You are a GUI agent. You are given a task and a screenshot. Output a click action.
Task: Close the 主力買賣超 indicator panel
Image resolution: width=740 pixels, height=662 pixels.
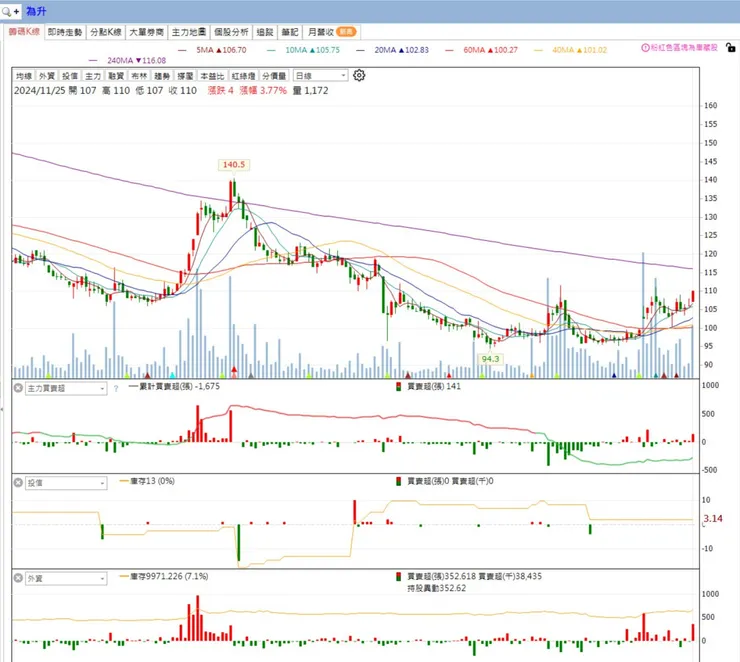pyautogui.click(x=18, y=388)
